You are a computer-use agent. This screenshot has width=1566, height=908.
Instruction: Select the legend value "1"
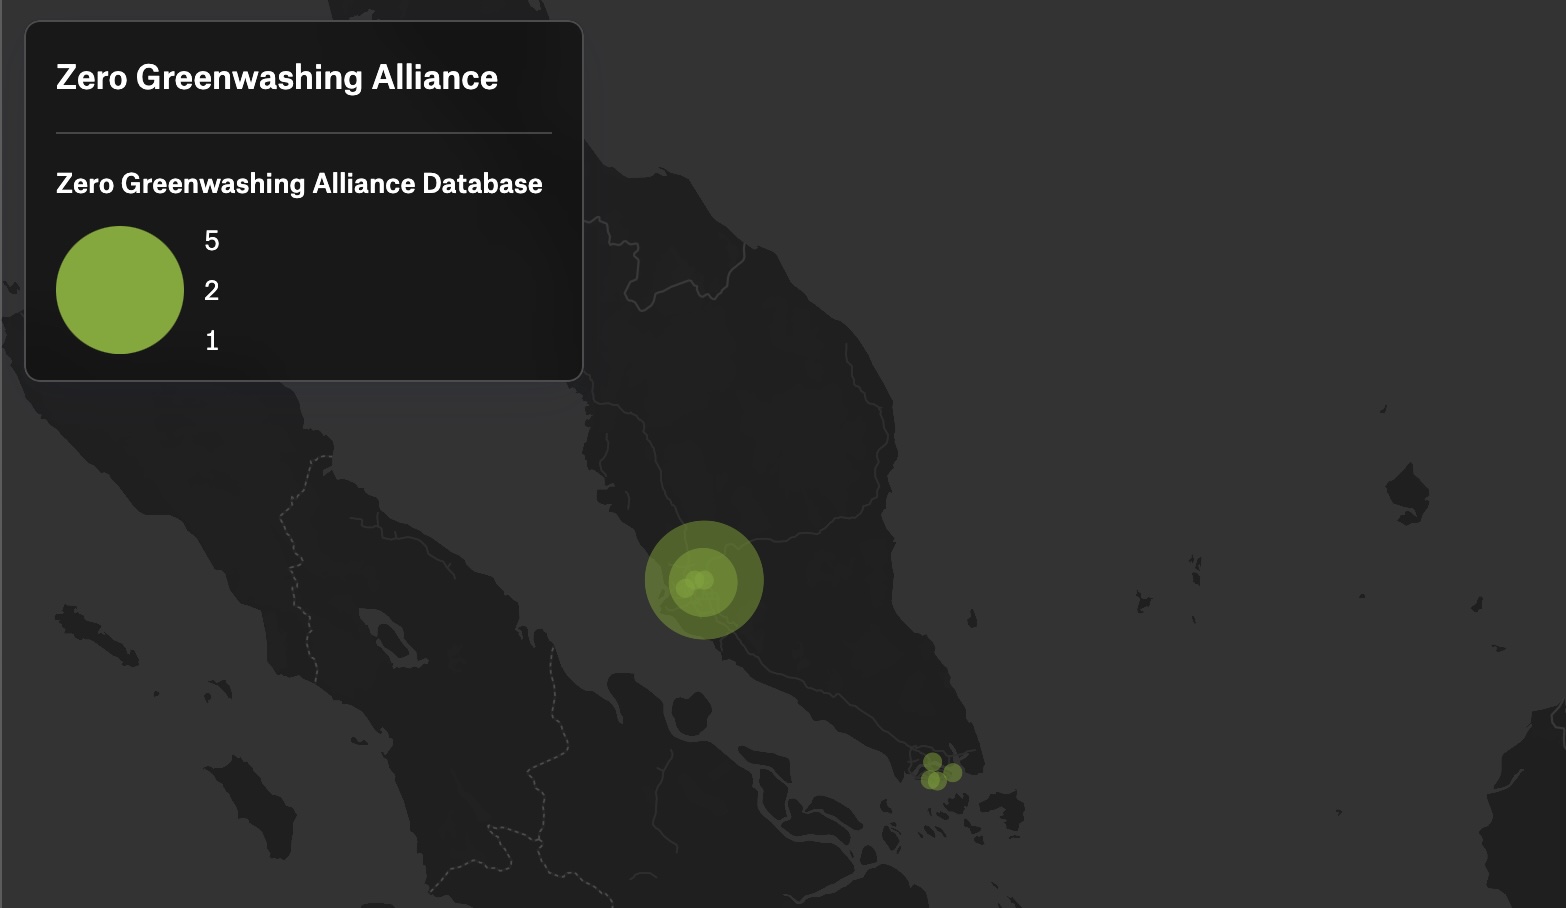pos(211,341)
